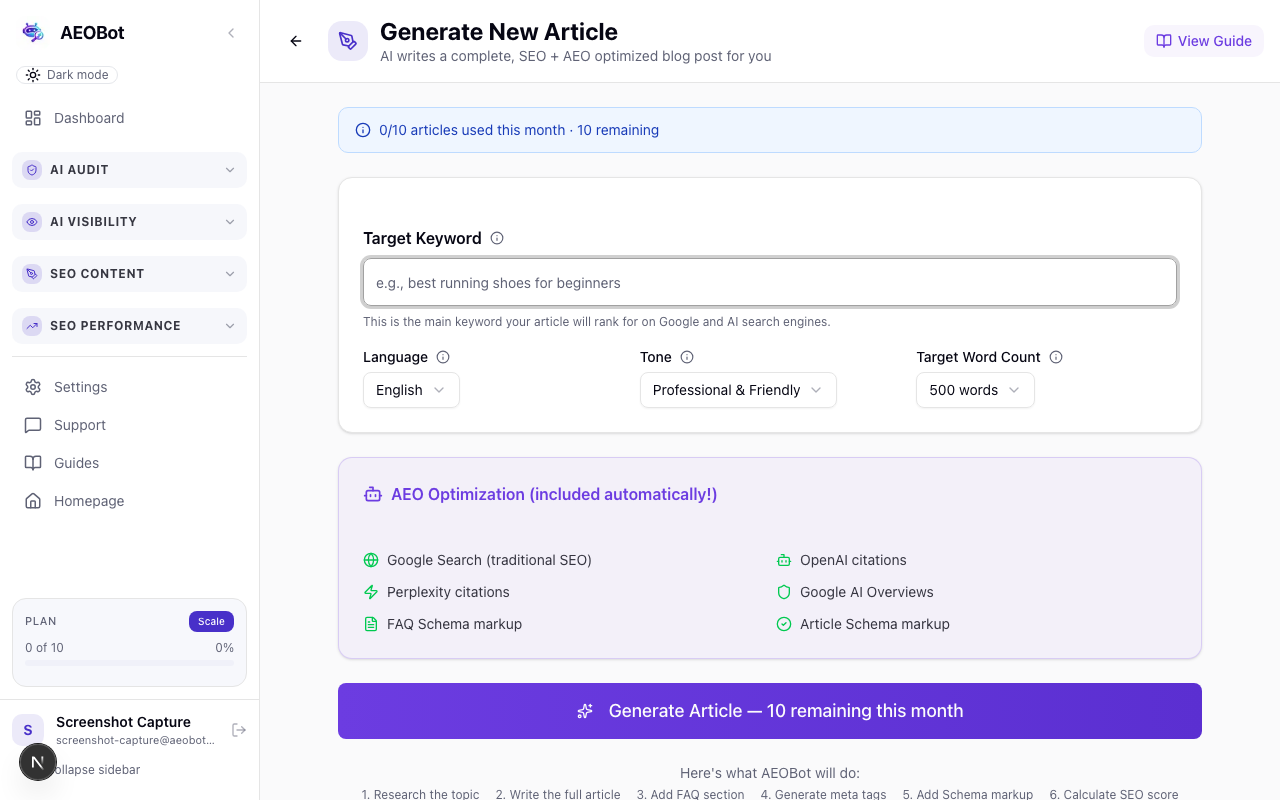Click the info icon in usage banner
The width and height of the screenshot is (1280, 800).
point(363,130)
